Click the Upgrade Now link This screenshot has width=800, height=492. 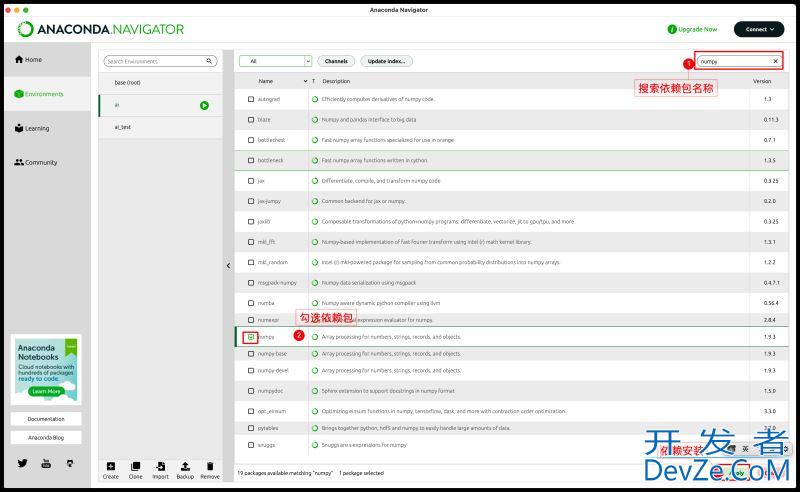click(x=692, y=29)
